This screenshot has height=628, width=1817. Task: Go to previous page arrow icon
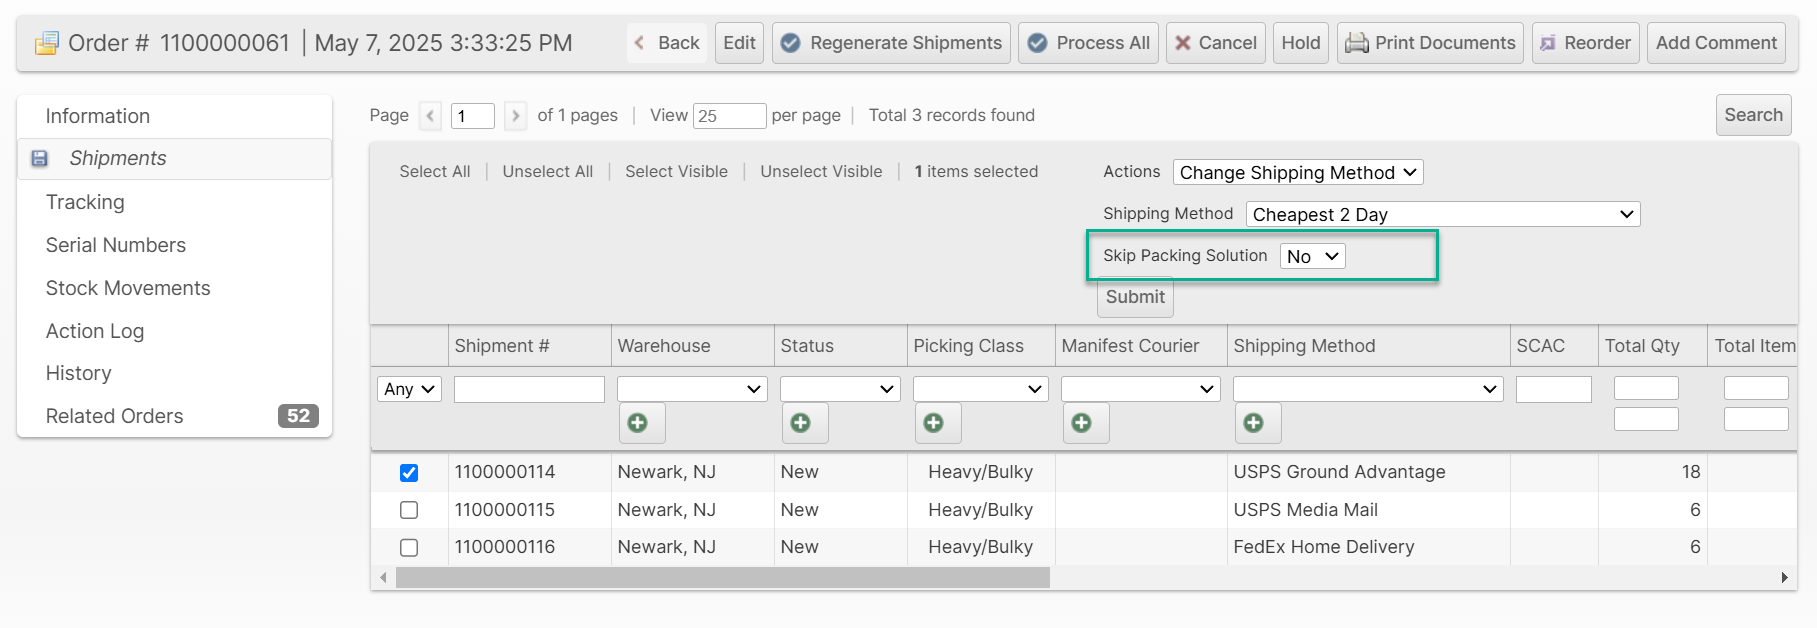pyautogui.click(x=430, y=116)
